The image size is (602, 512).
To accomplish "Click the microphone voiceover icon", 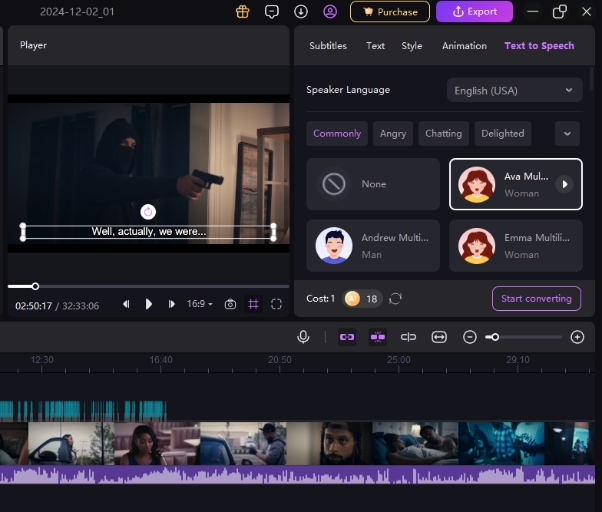I will 303,337.
